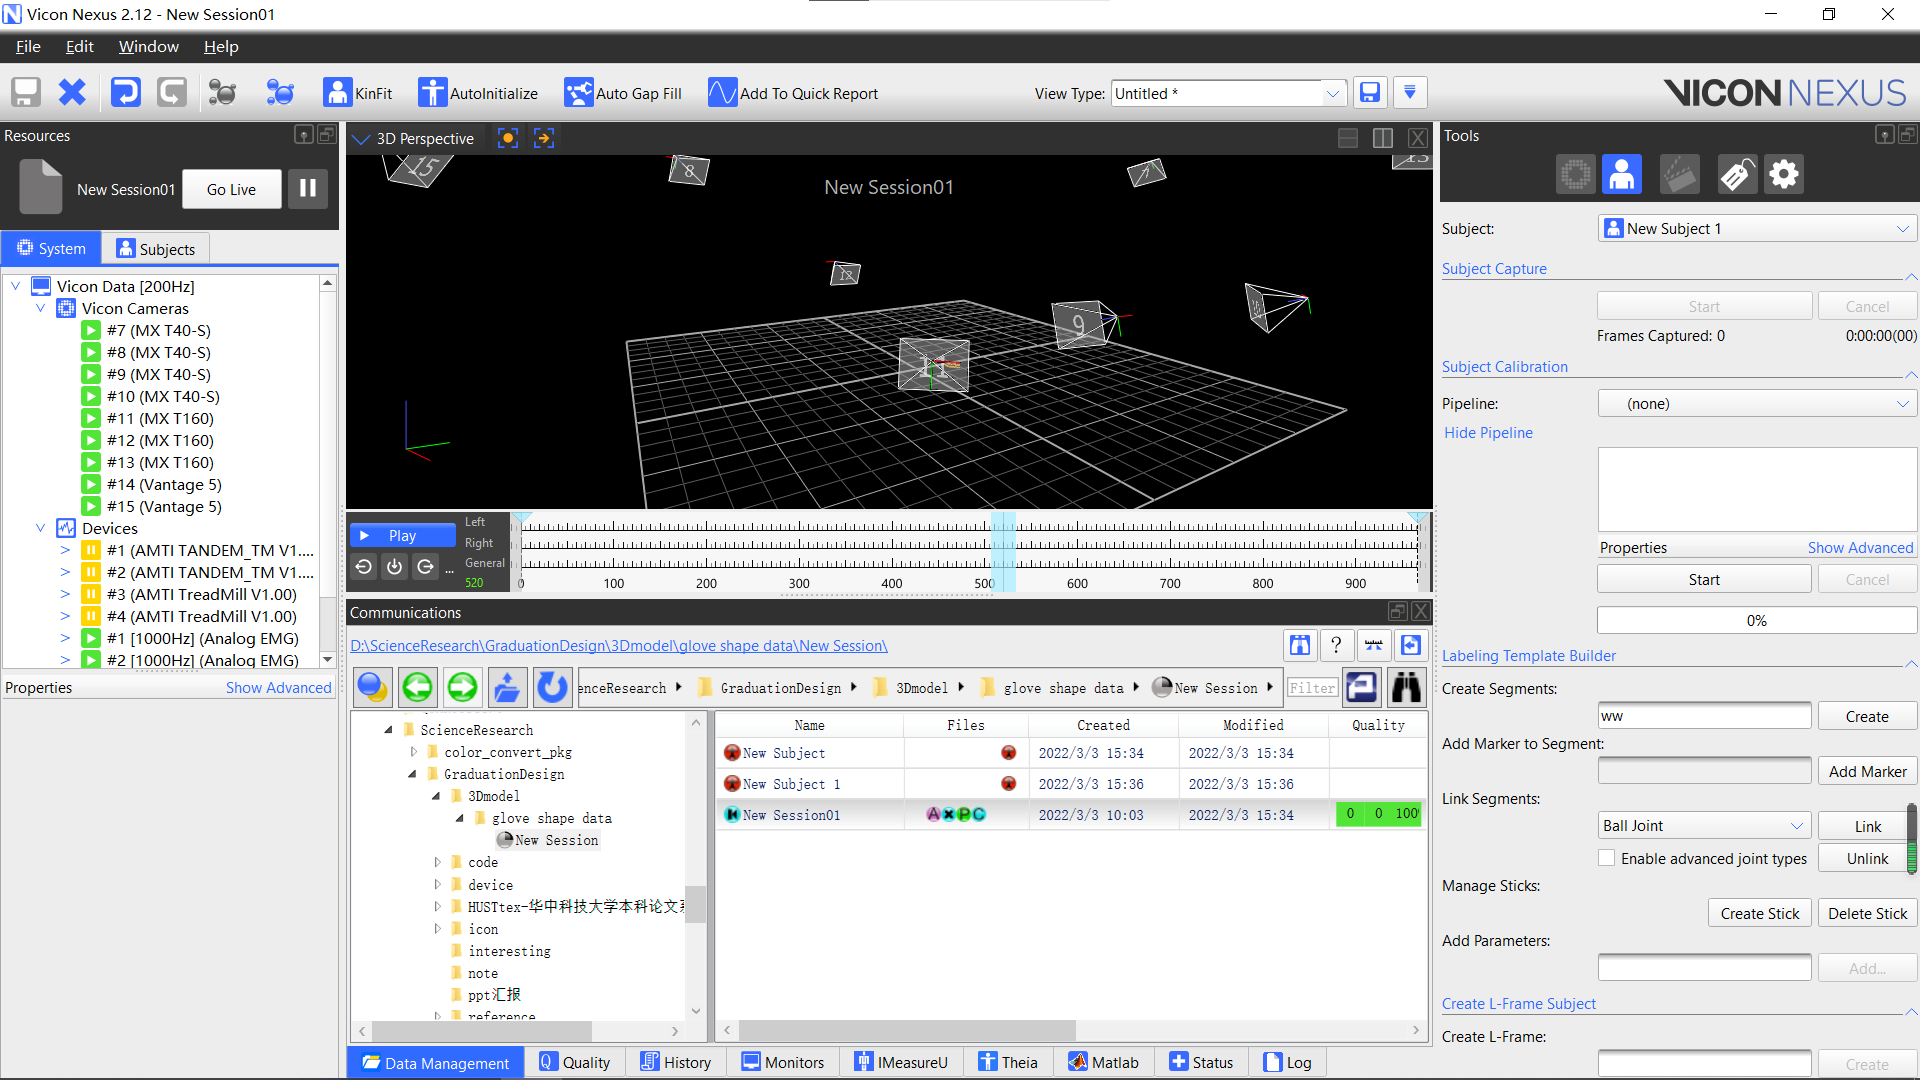This screenshot has height=1080, width=1920.
Task: Click the horizontal split view icon
Action: click(1348, 138)
